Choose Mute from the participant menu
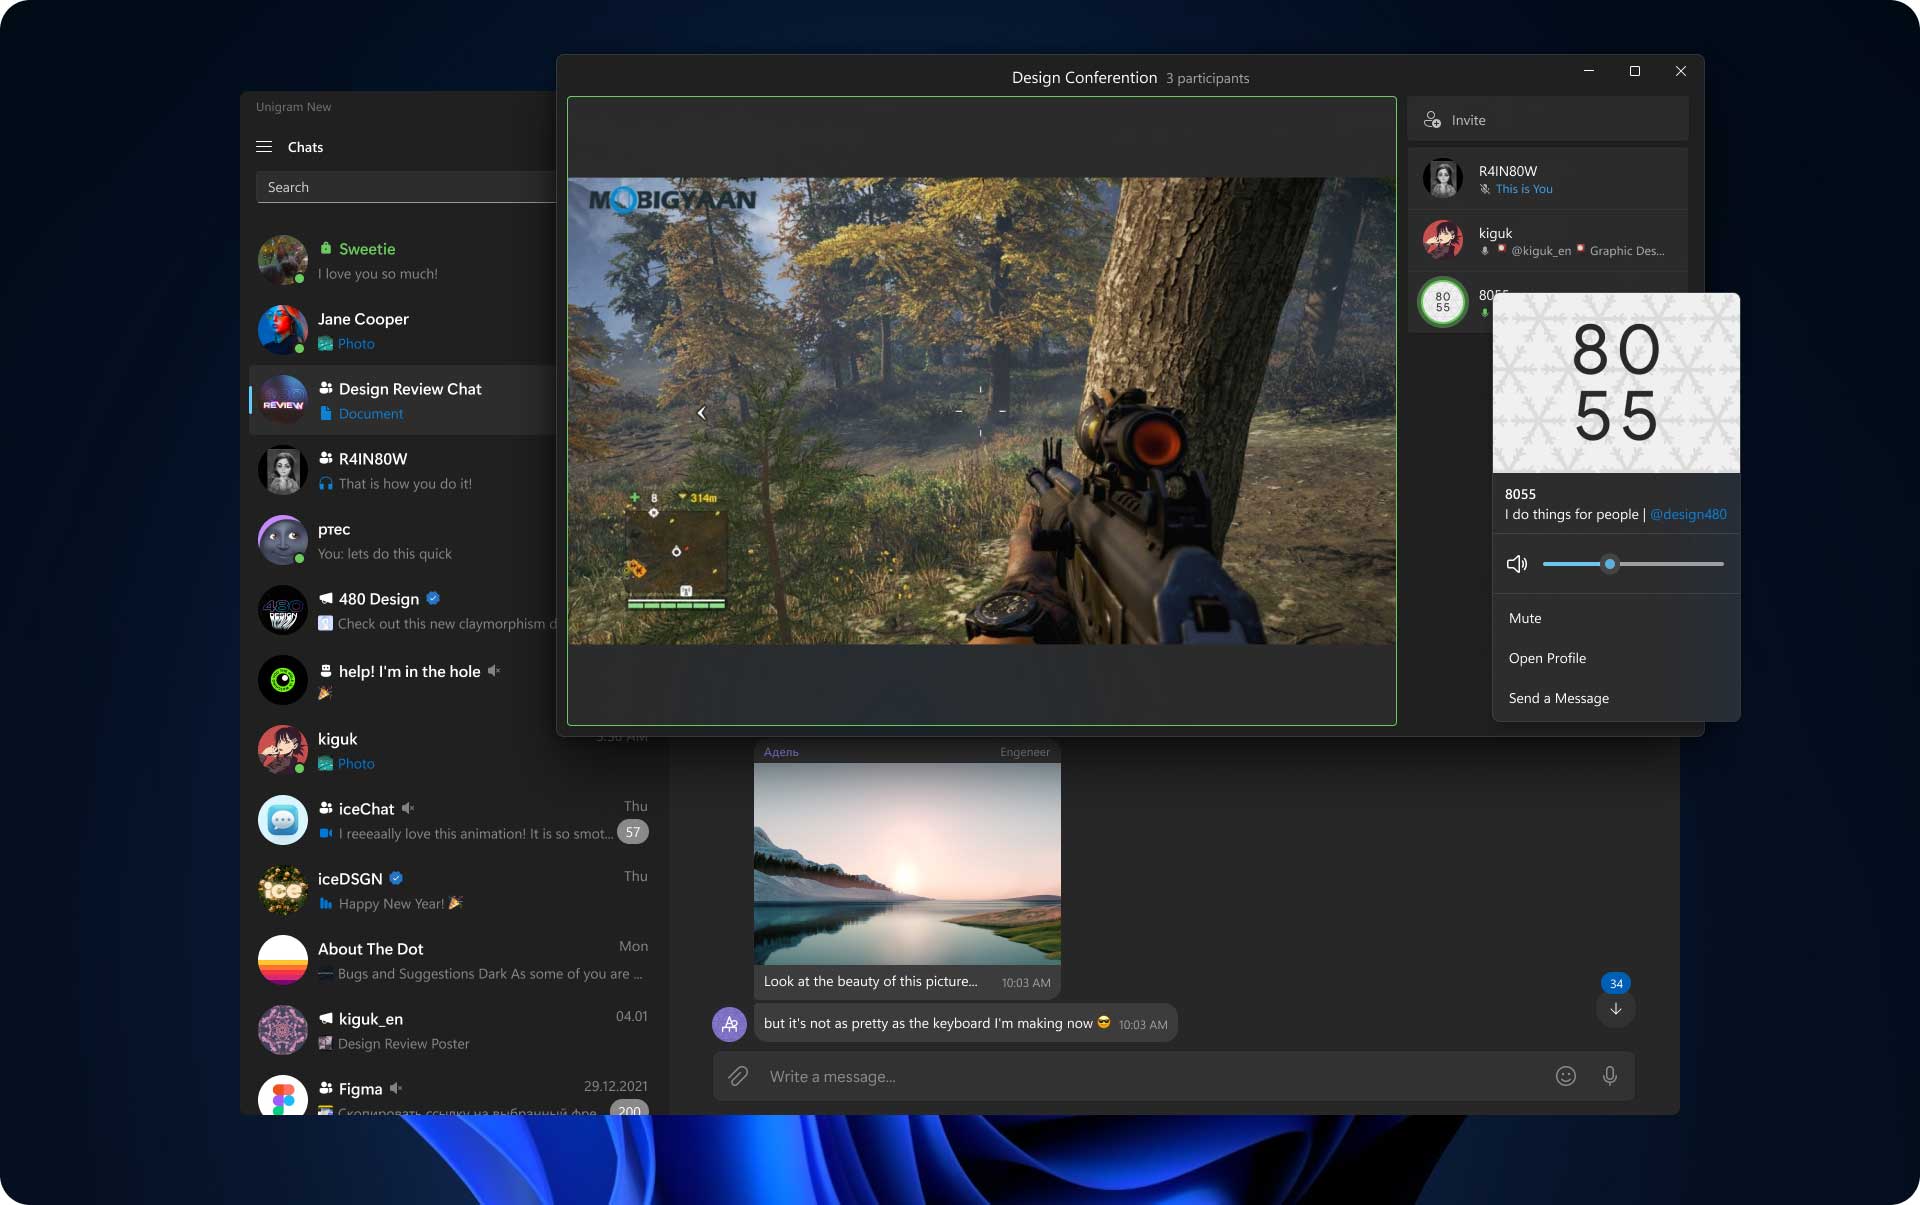Viewport: 1920px width, 1205px height. [x=1616, y=618]
